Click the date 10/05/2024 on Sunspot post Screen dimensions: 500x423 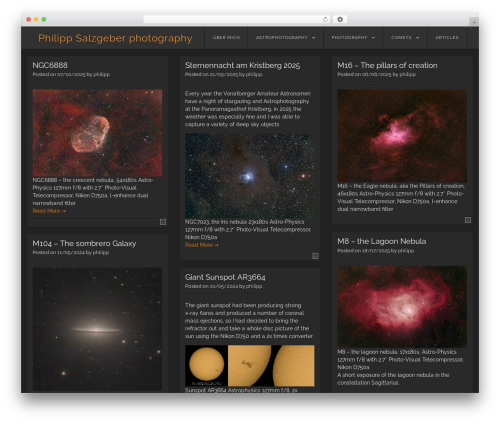click(224, 286)
